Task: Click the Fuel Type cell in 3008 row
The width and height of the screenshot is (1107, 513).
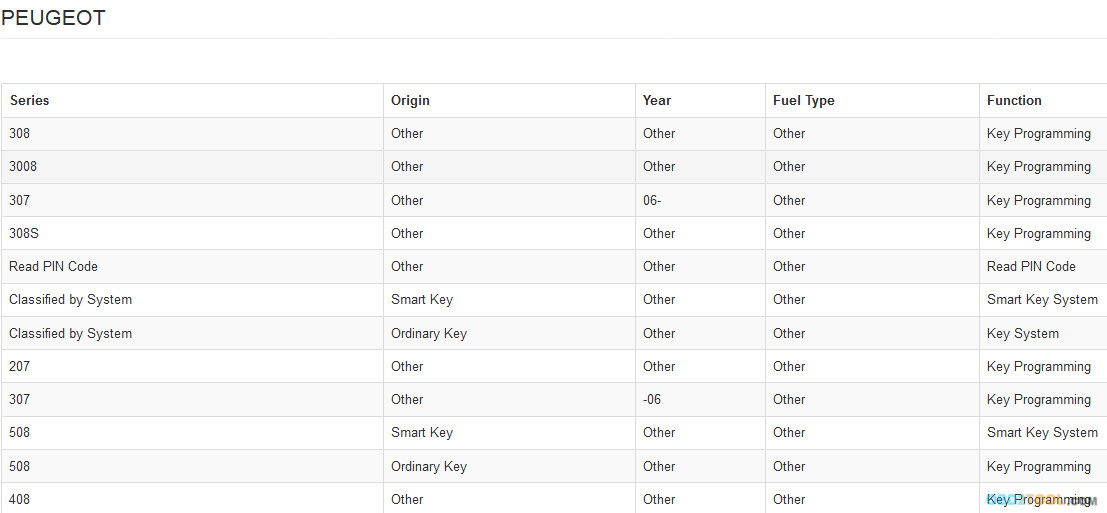Action: click(x=872, y=167)
